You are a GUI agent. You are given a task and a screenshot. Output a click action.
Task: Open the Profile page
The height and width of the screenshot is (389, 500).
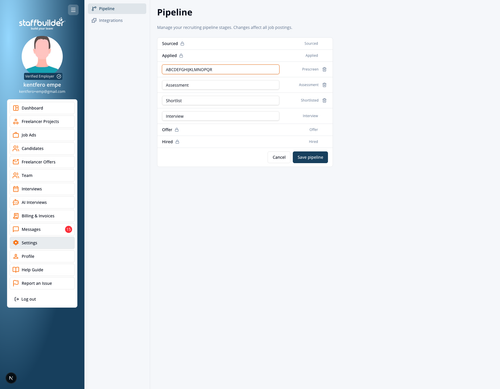pyautogui.click(x=42, y=256)
